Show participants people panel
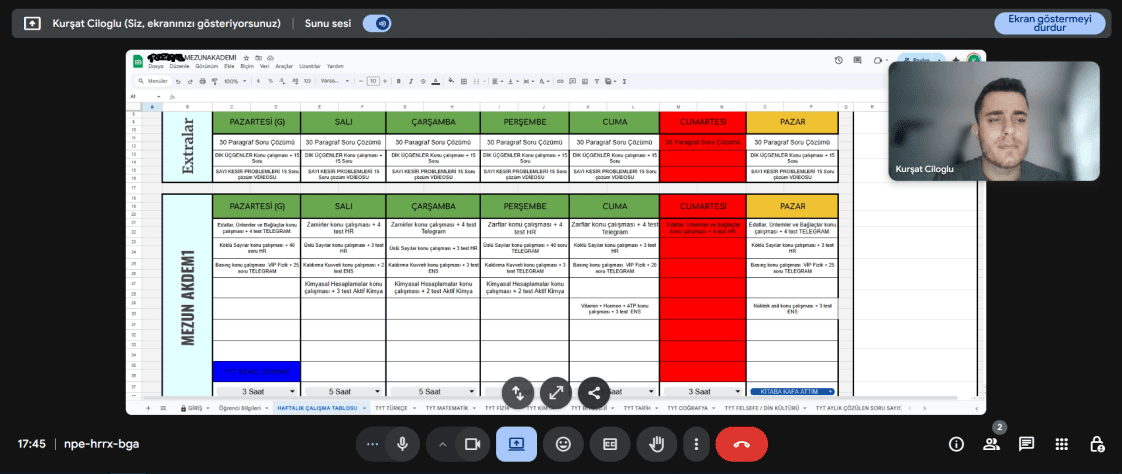Screen dimensions: 1122x474 (991, 444)
